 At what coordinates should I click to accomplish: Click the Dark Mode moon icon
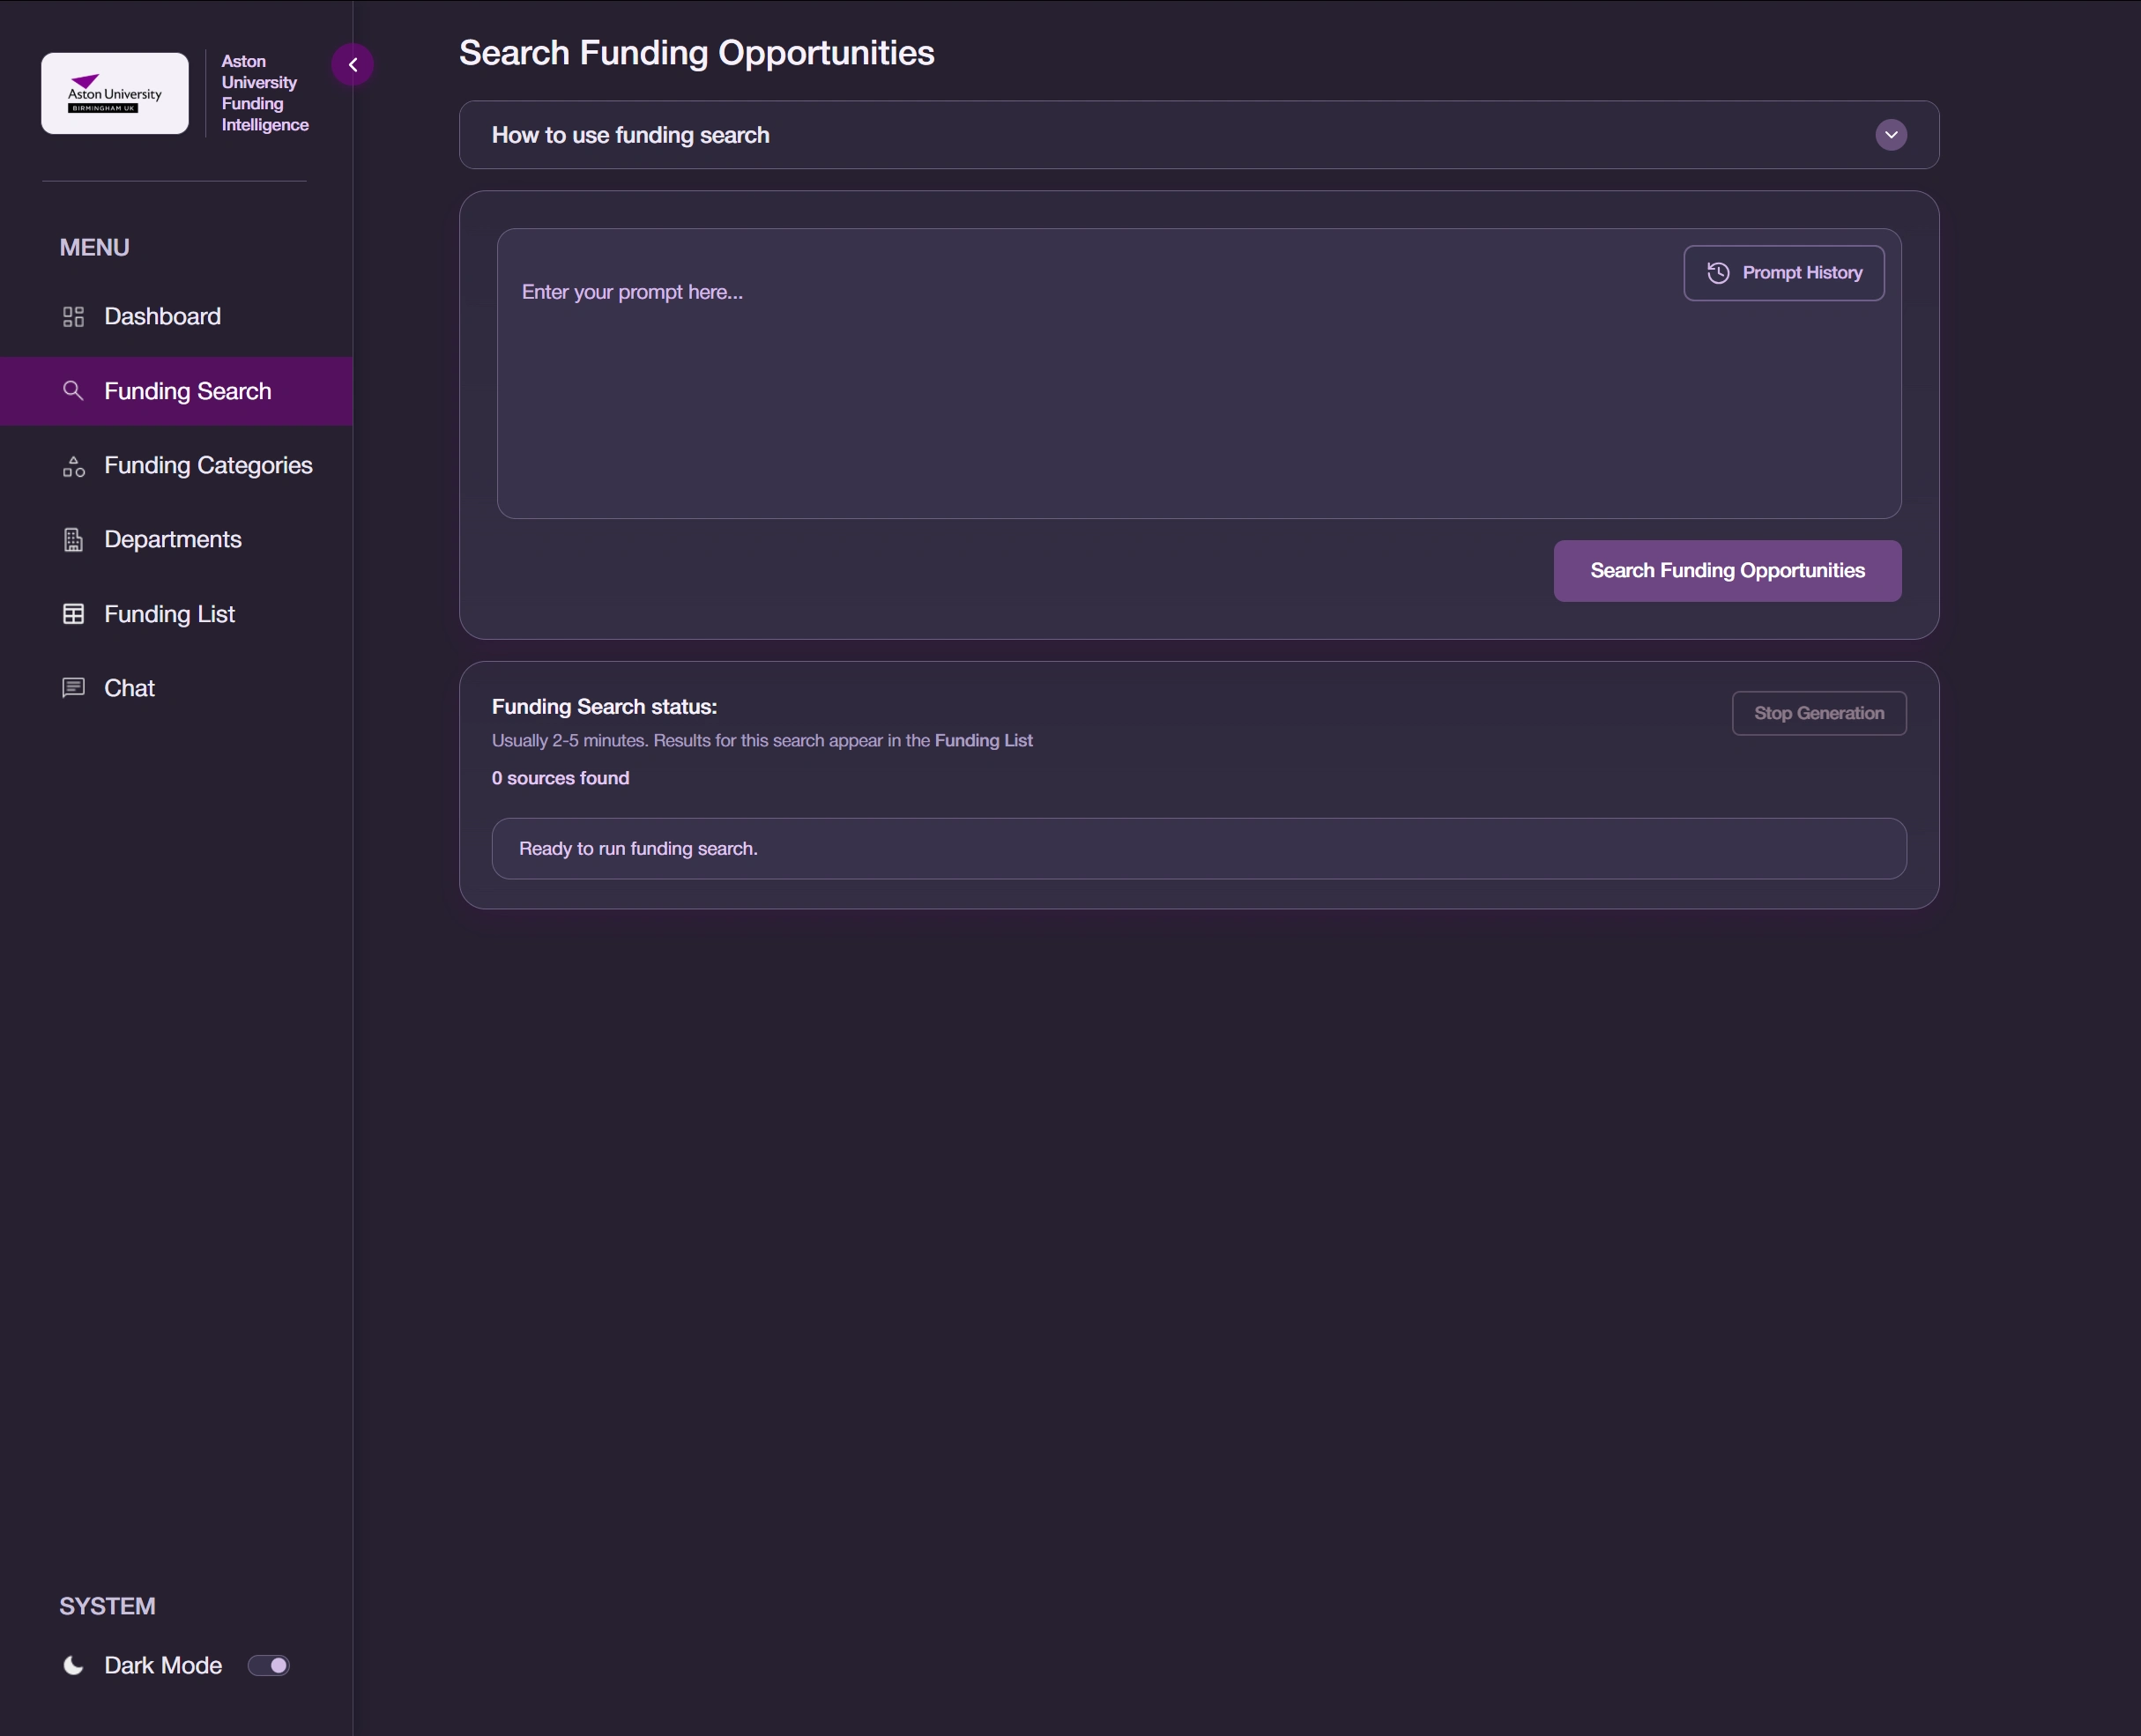(x=73, y=1665)
